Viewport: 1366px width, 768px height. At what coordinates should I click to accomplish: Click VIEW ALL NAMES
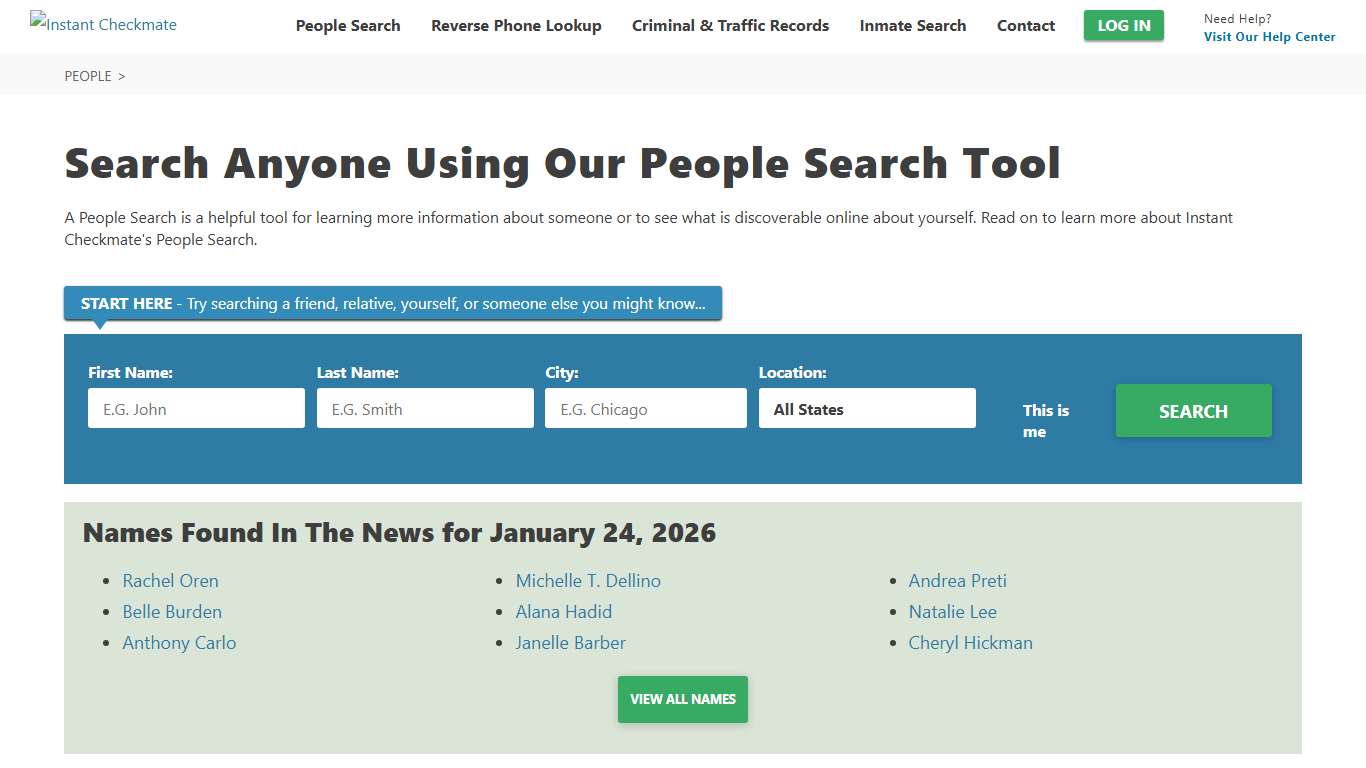click(682, 699)
